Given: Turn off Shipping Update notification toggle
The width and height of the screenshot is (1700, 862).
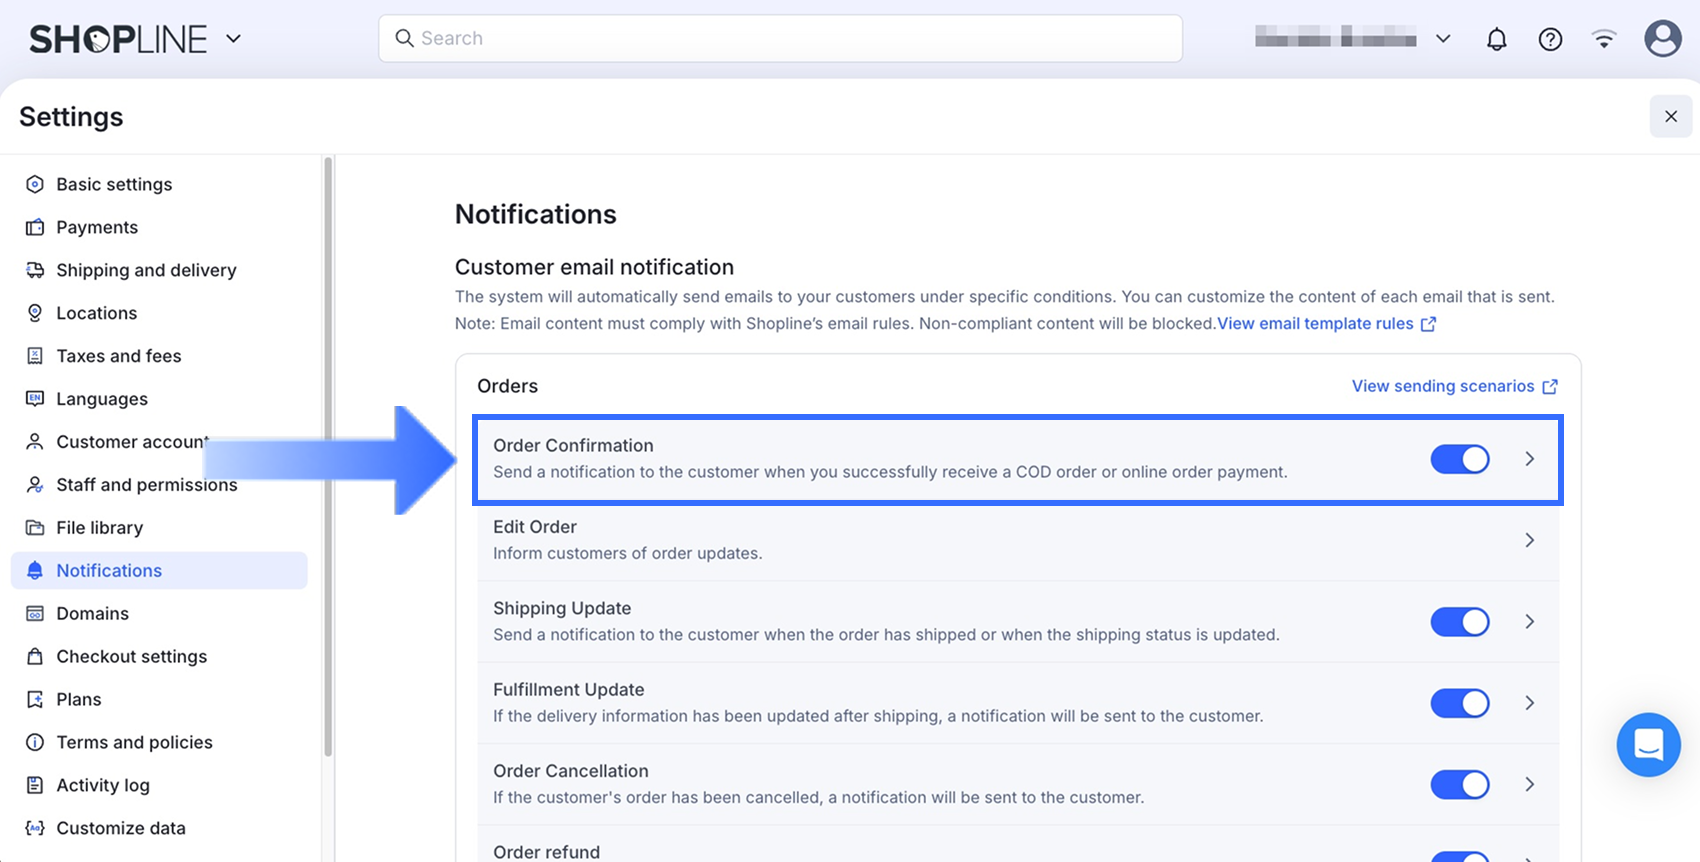Looking at the screenshot, I should 1460,622.
